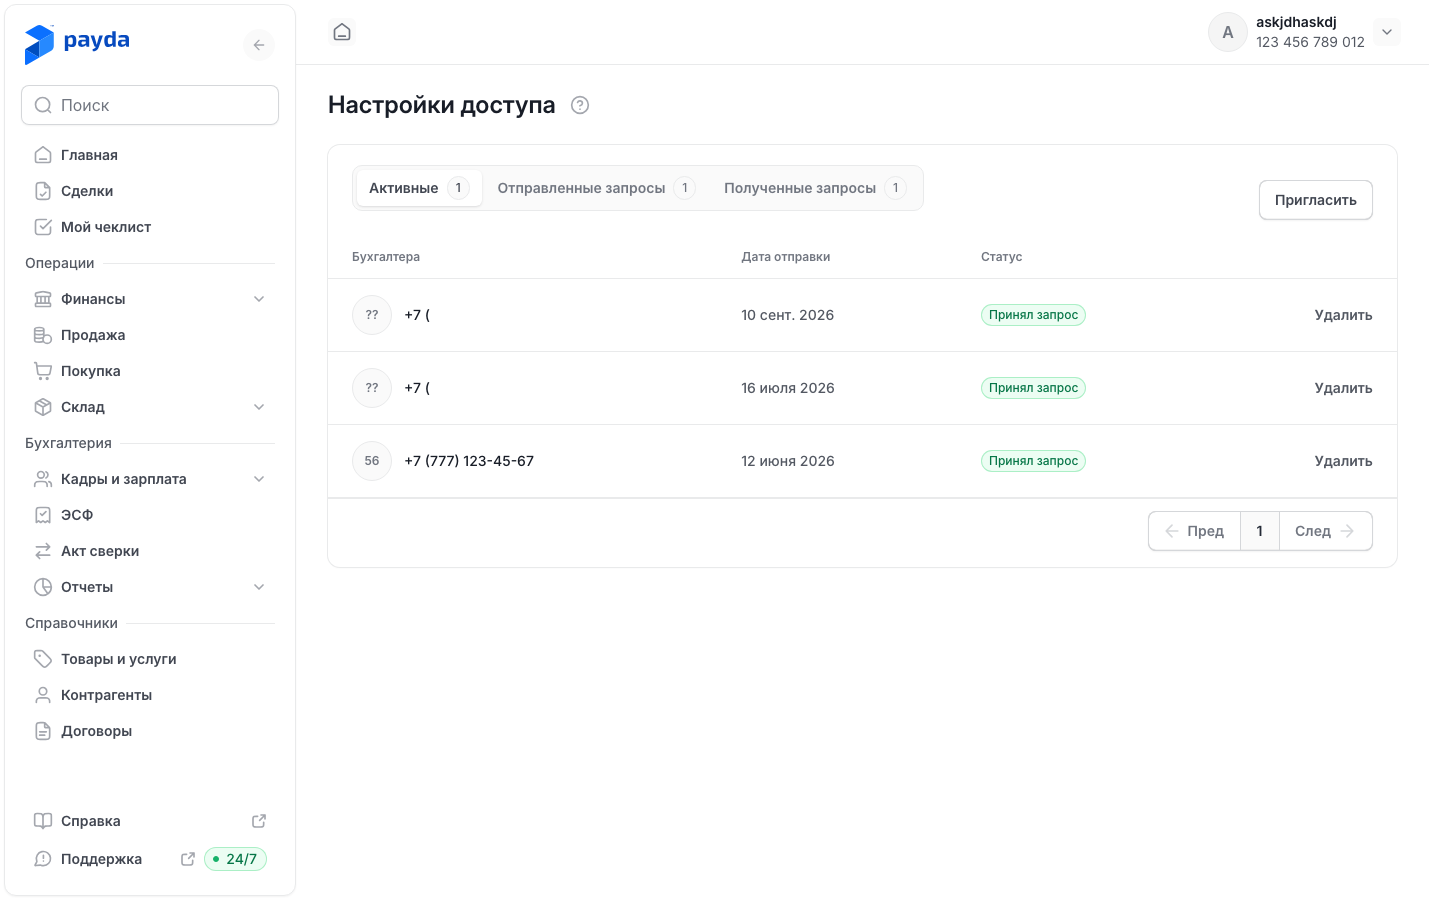
Task: Click the Продажа icon
Action: (43, 335)
